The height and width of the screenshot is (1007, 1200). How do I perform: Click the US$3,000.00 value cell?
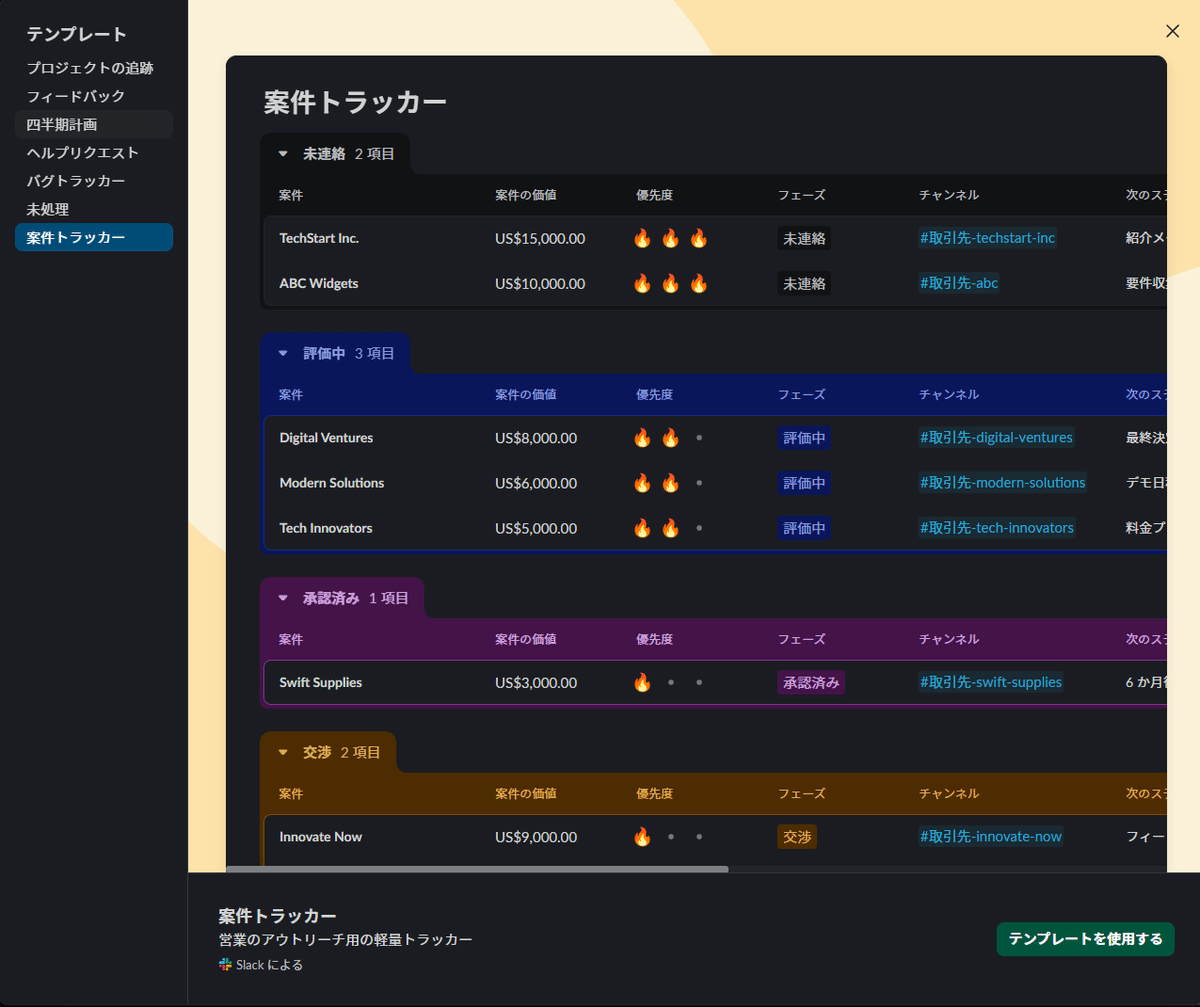point(536,682)
